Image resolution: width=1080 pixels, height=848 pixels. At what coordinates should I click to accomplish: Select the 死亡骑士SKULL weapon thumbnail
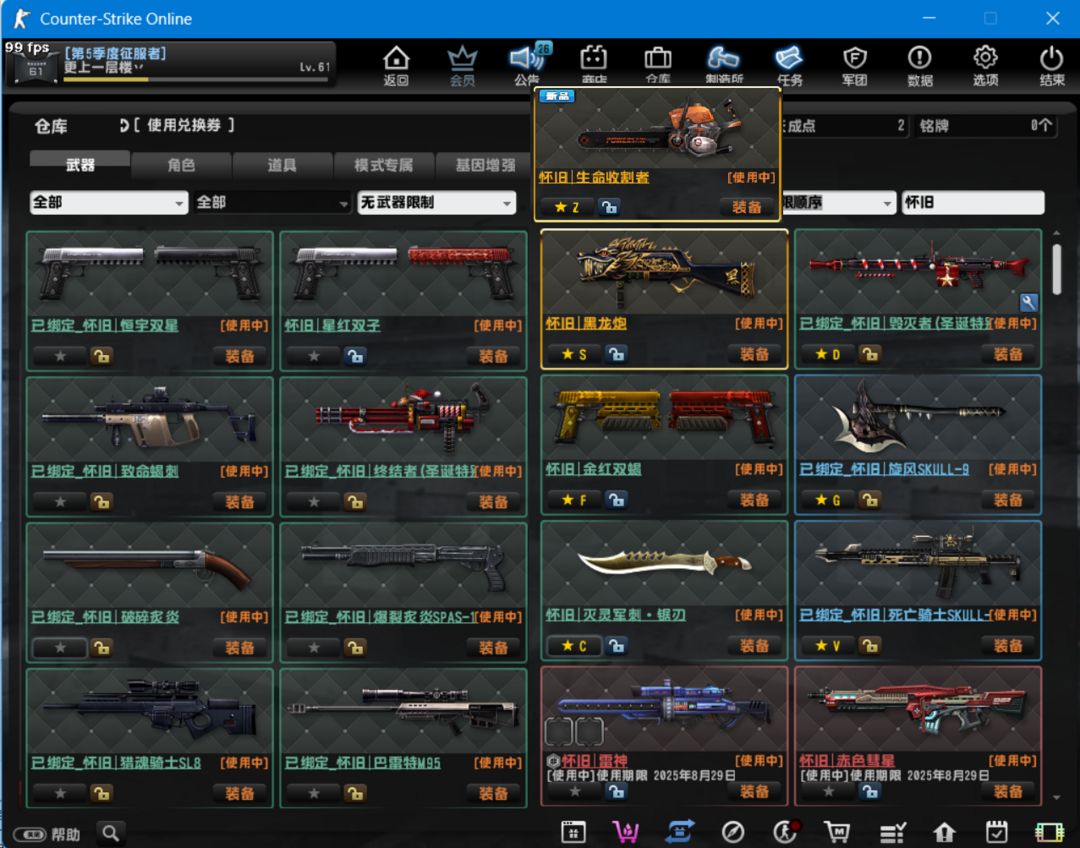917,565
